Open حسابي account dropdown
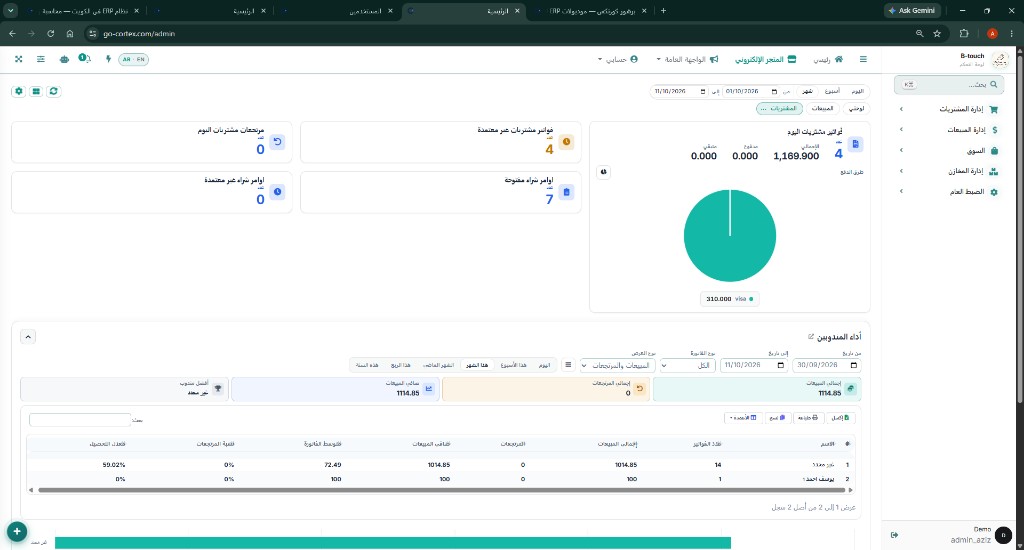The width and height of the screenshot is (1024, 550). click(618, 59)
